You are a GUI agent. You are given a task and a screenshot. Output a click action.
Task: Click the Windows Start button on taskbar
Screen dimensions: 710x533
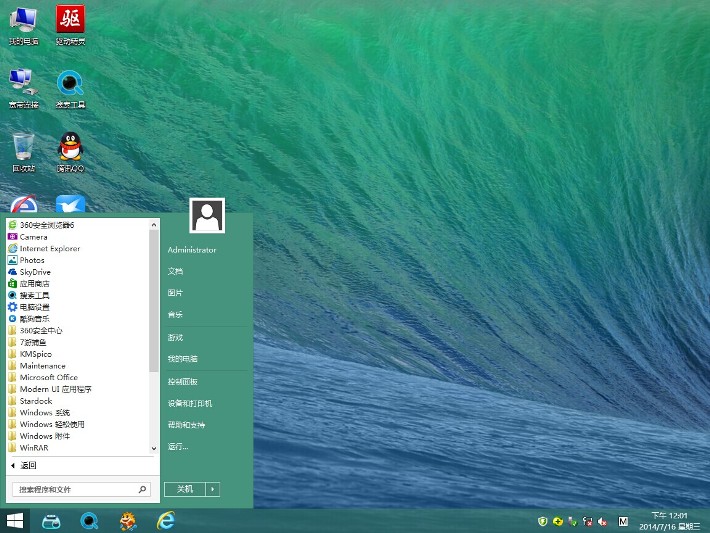pyautogui.click(x=16, y=521)
